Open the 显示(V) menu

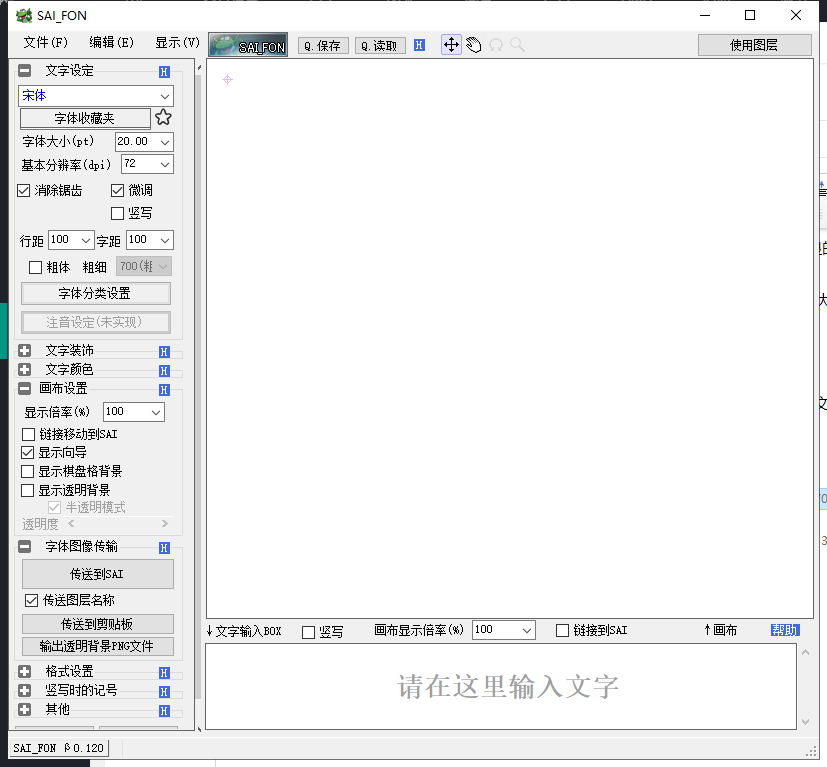point(177,43)
